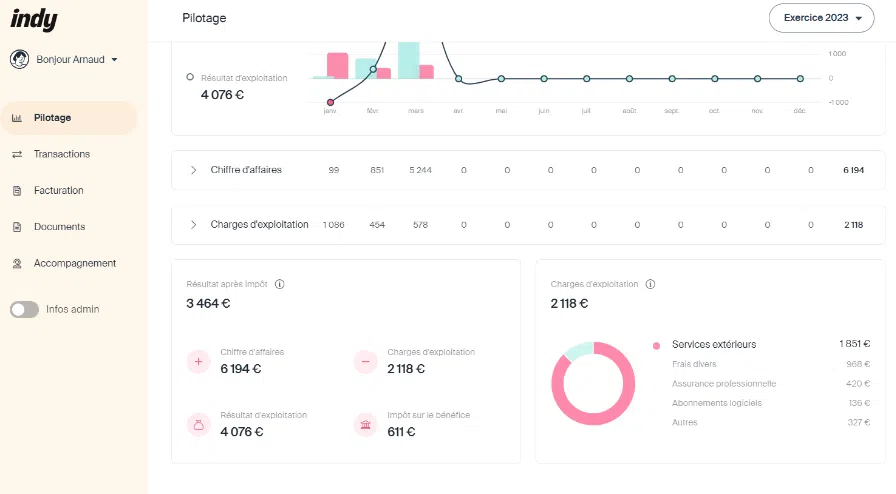Toggle the Infos admin switch

(x=24, y=310)
